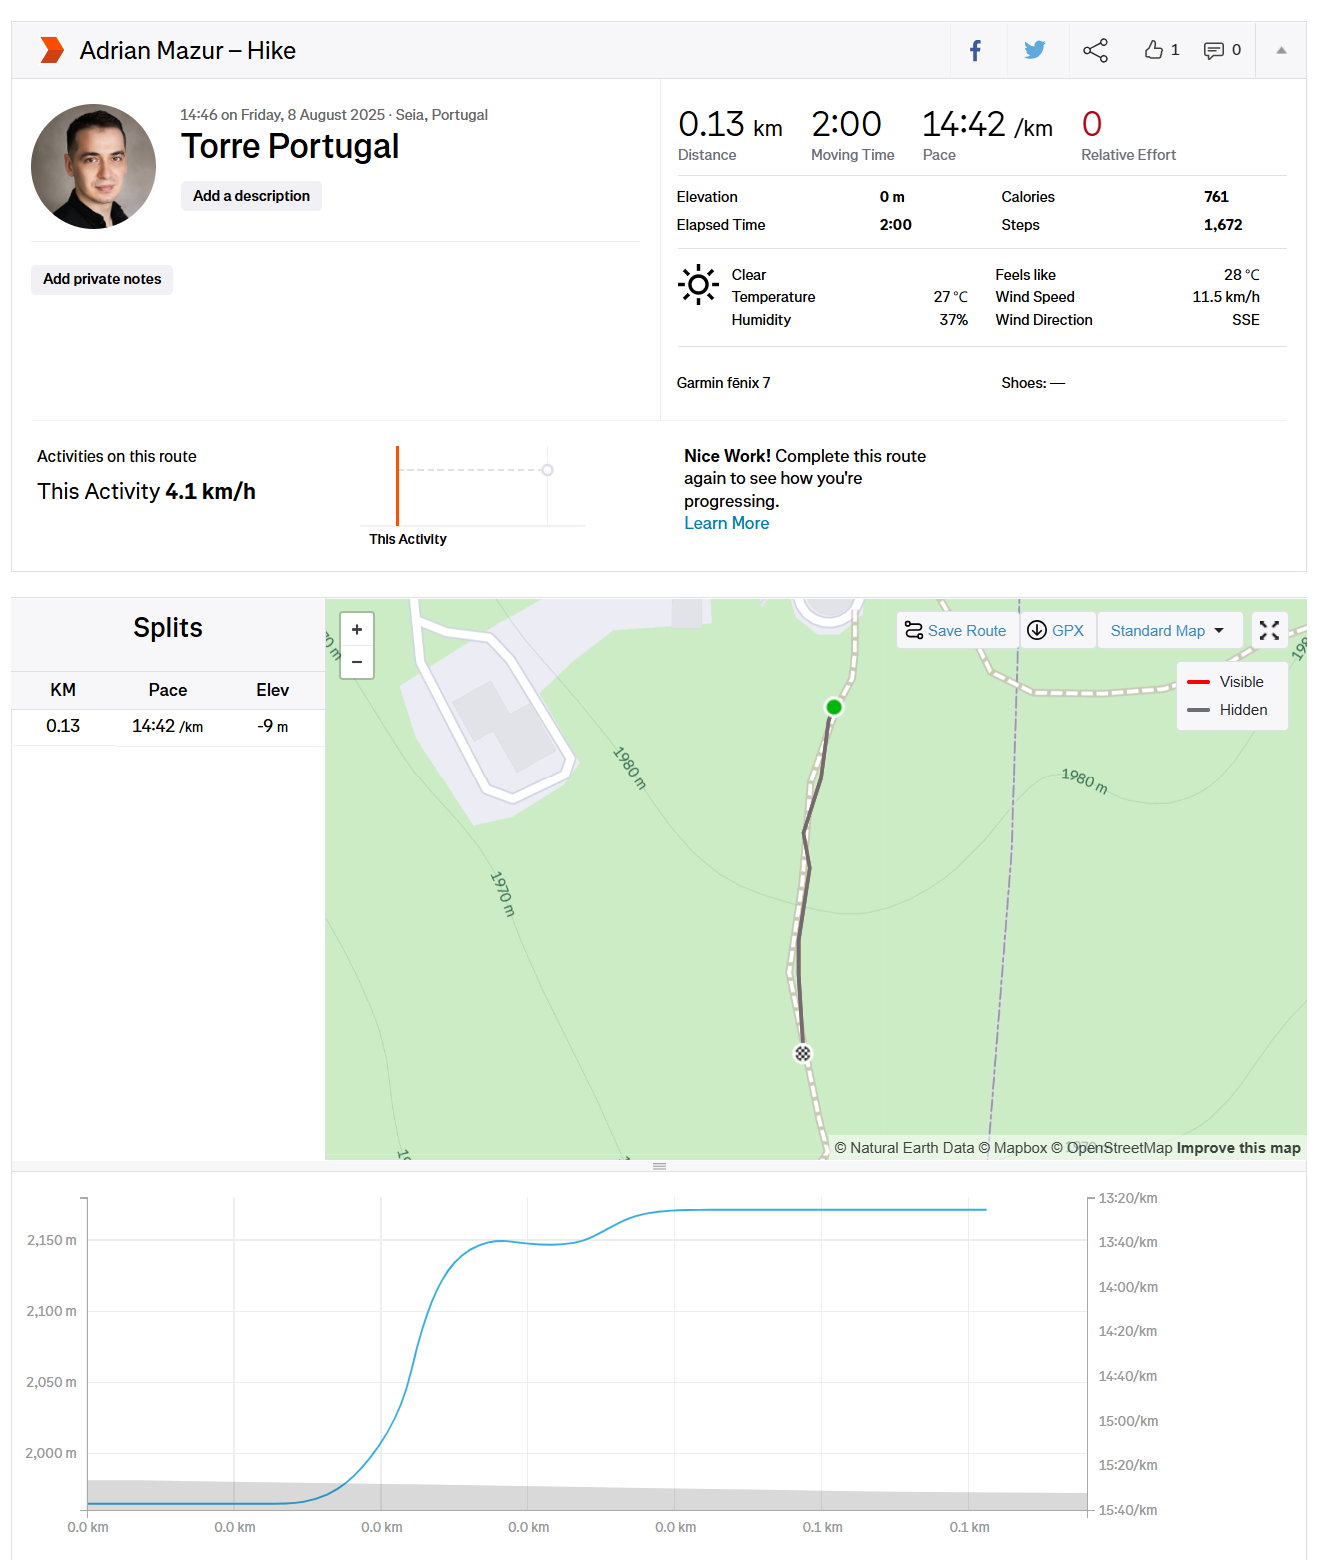
Task: Expand the map to fullscreen
Action: 1269,630
